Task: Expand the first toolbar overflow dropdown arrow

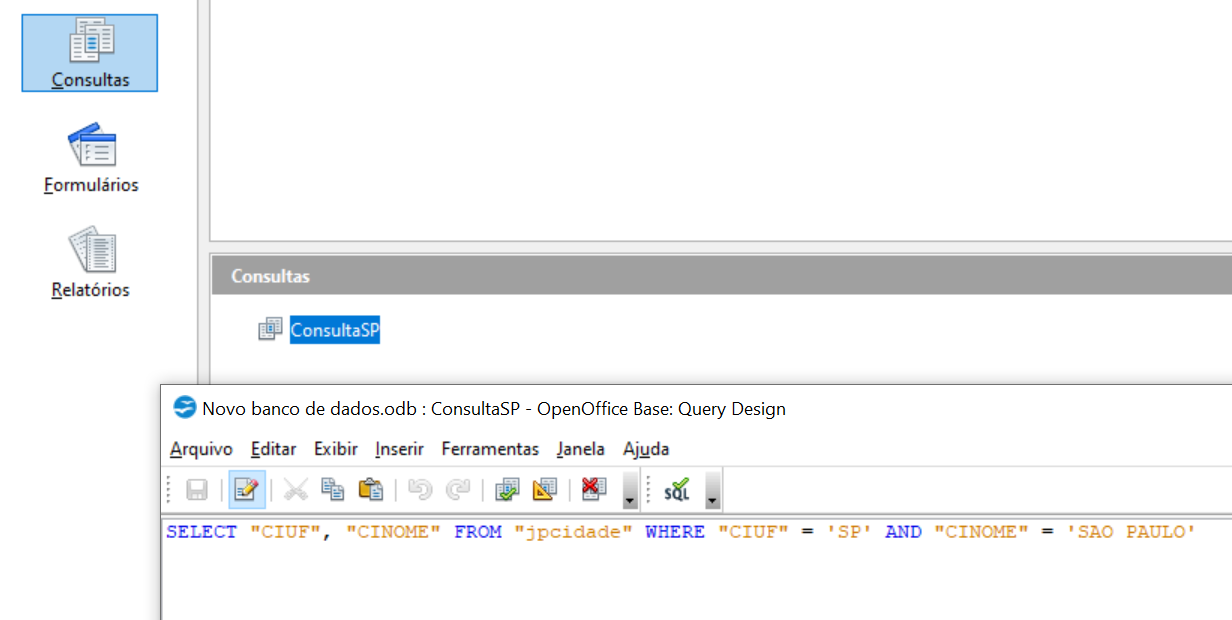Action: click(630, 492)
